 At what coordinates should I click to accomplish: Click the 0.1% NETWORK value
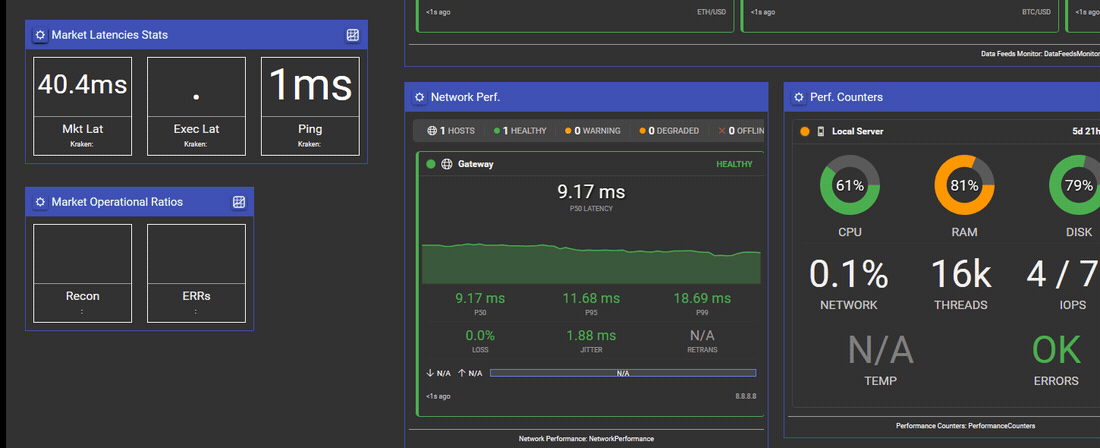tap(848, 274)
